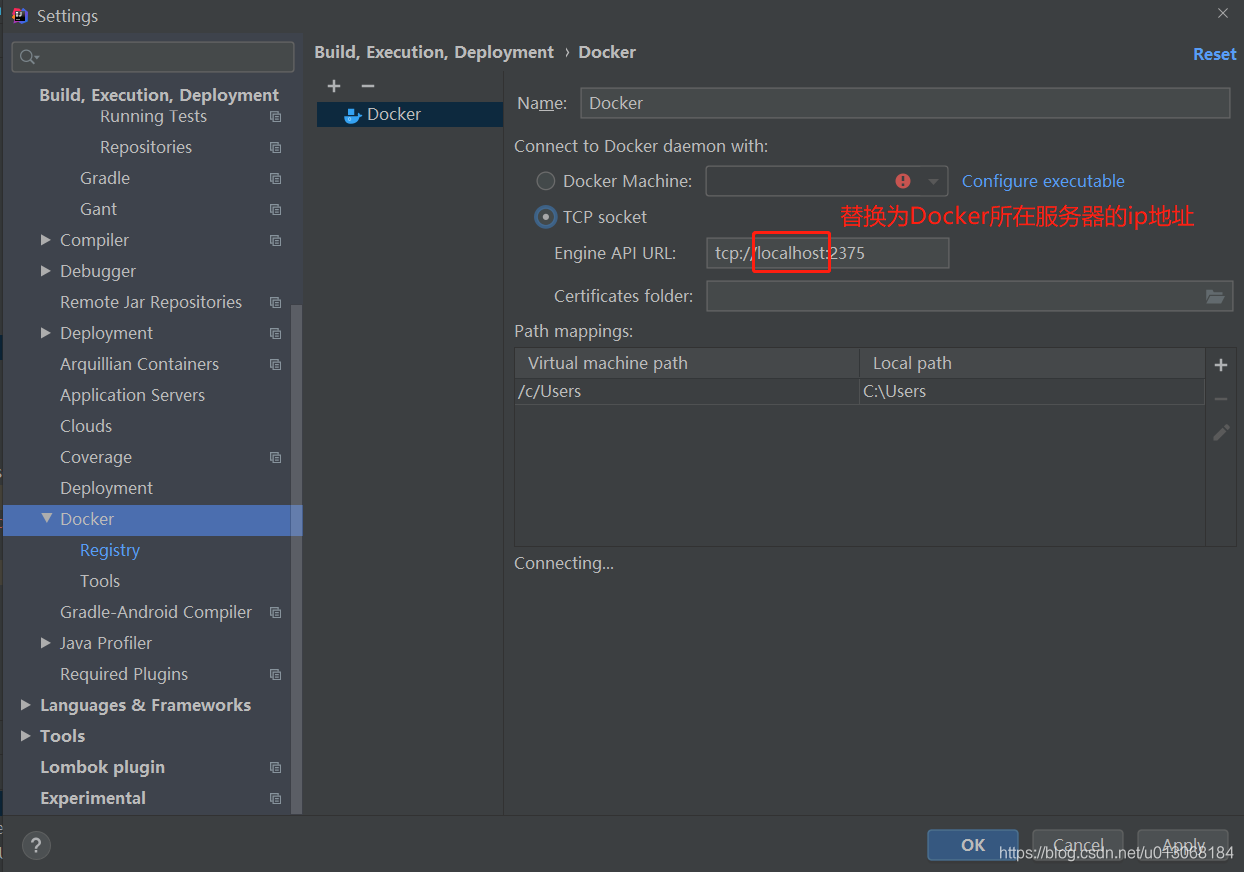This screenshot has width=1244, height=872.
Task: Click the OK button
Action: [973, 845]
